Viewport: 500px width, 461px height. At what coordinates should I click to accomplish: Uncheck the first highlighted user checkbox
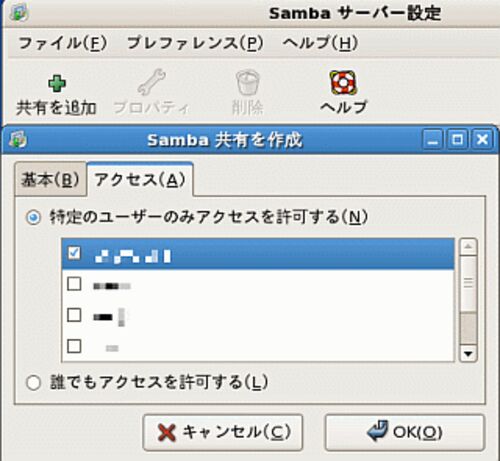74,253
